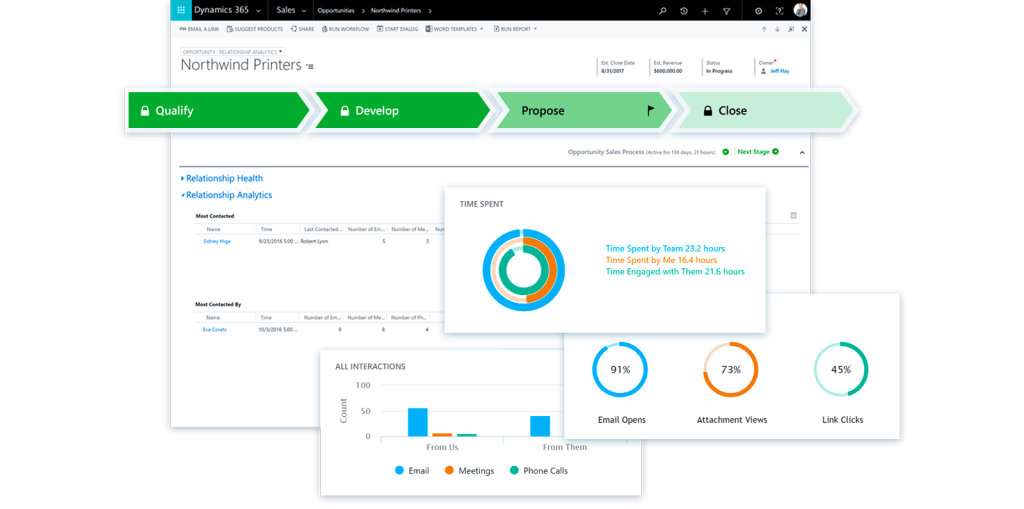The width and height of the screenshot is (1024, 509).
Task: Open the Dynamics 365 dropdown
Action: 228,10
